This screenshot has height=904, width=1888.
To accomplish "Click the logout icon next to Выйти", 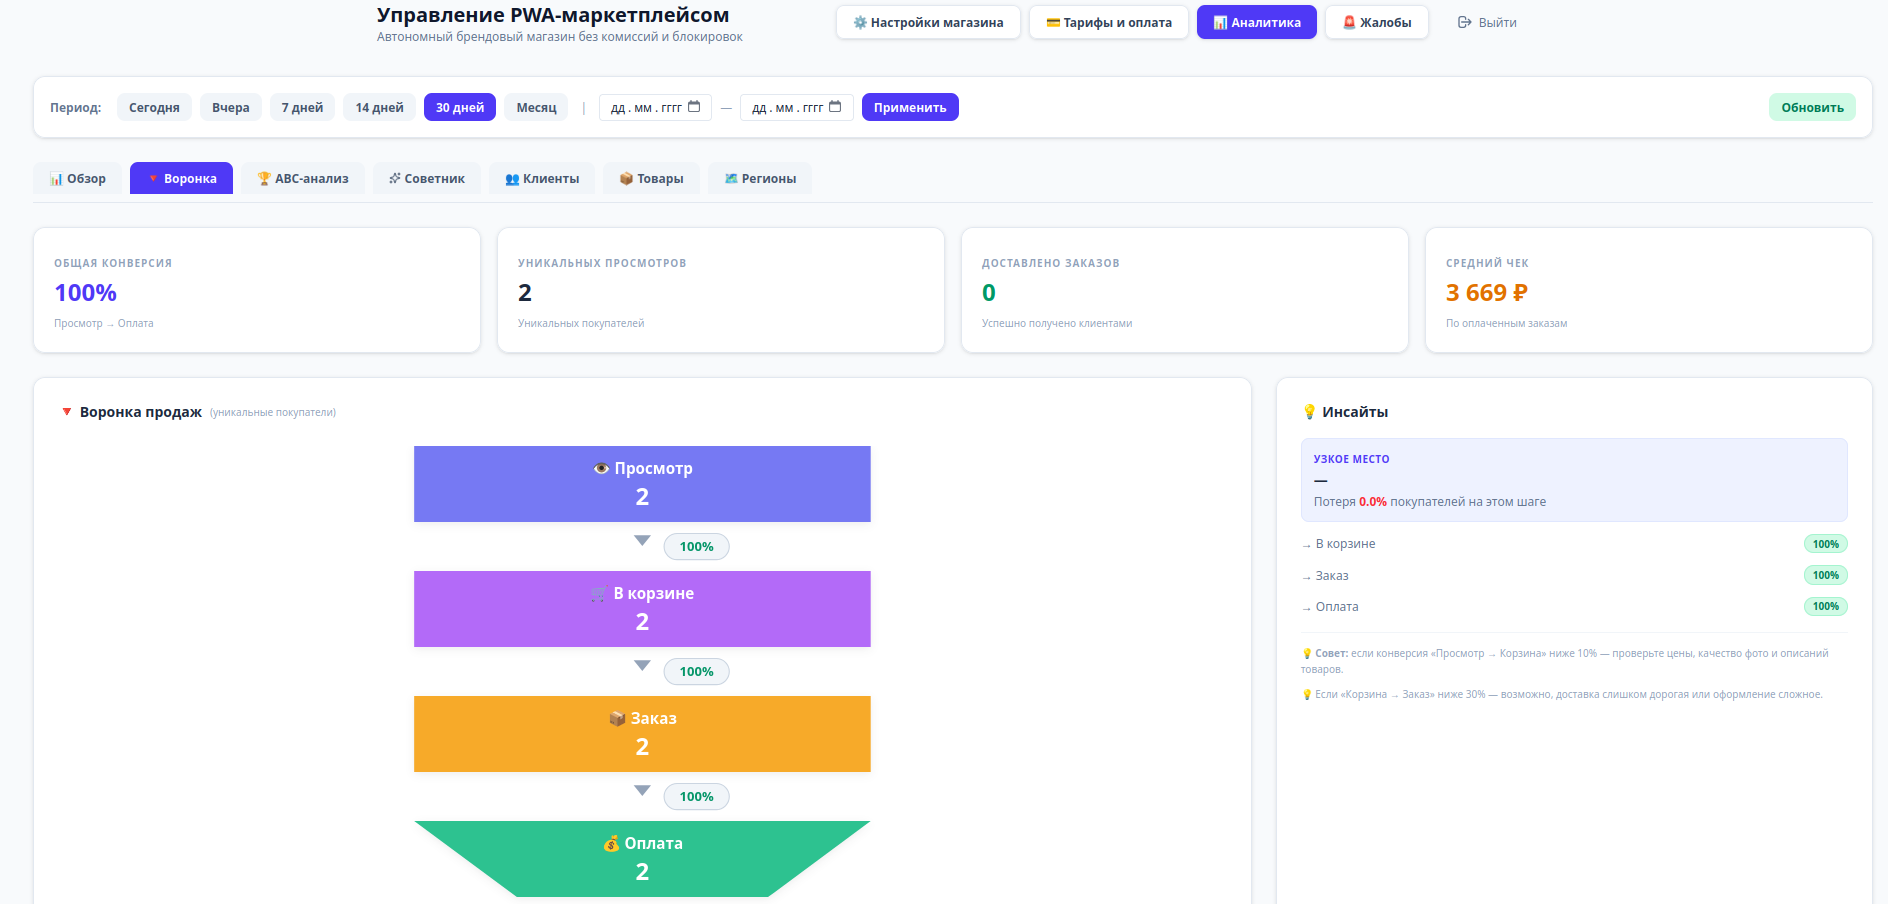I will [1464, 22].
